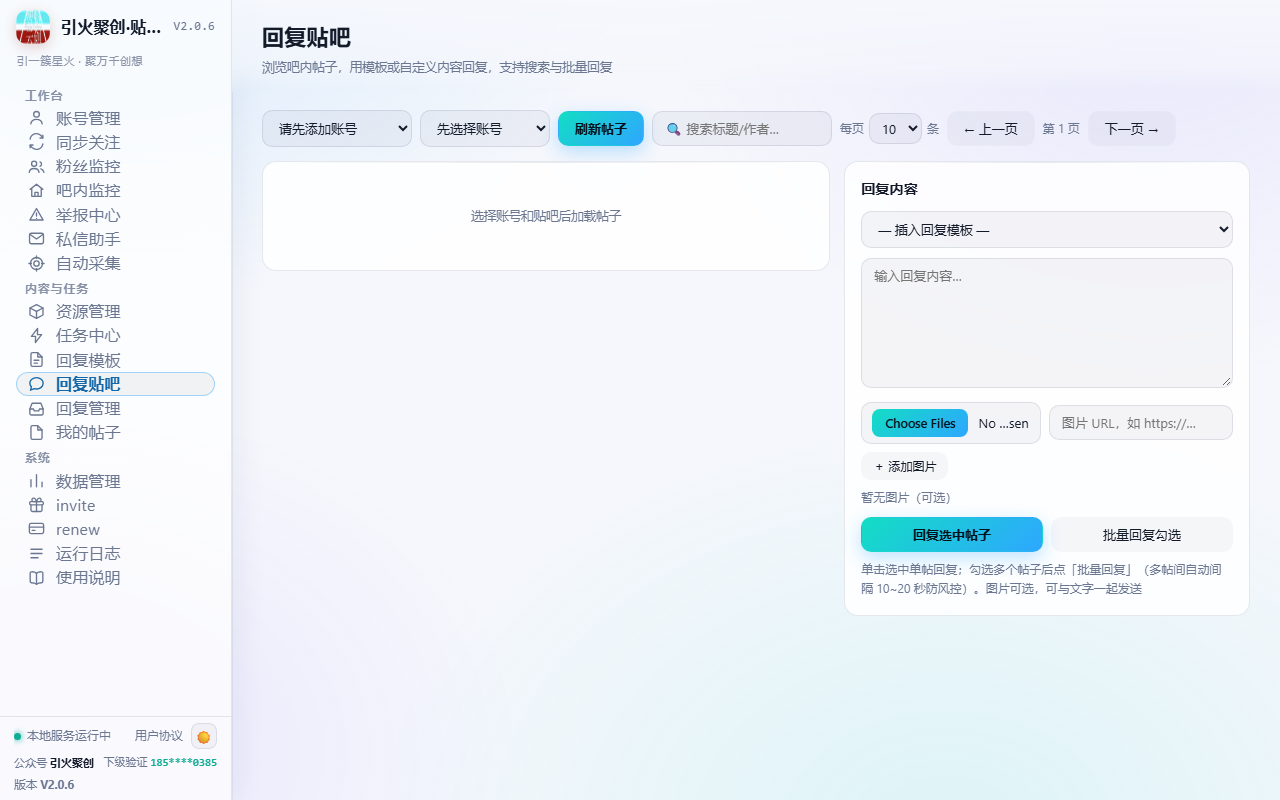This screenshot has width=1280, height=800.
Task: Click the 回复选中帖子 button
Action: [952, 535]
